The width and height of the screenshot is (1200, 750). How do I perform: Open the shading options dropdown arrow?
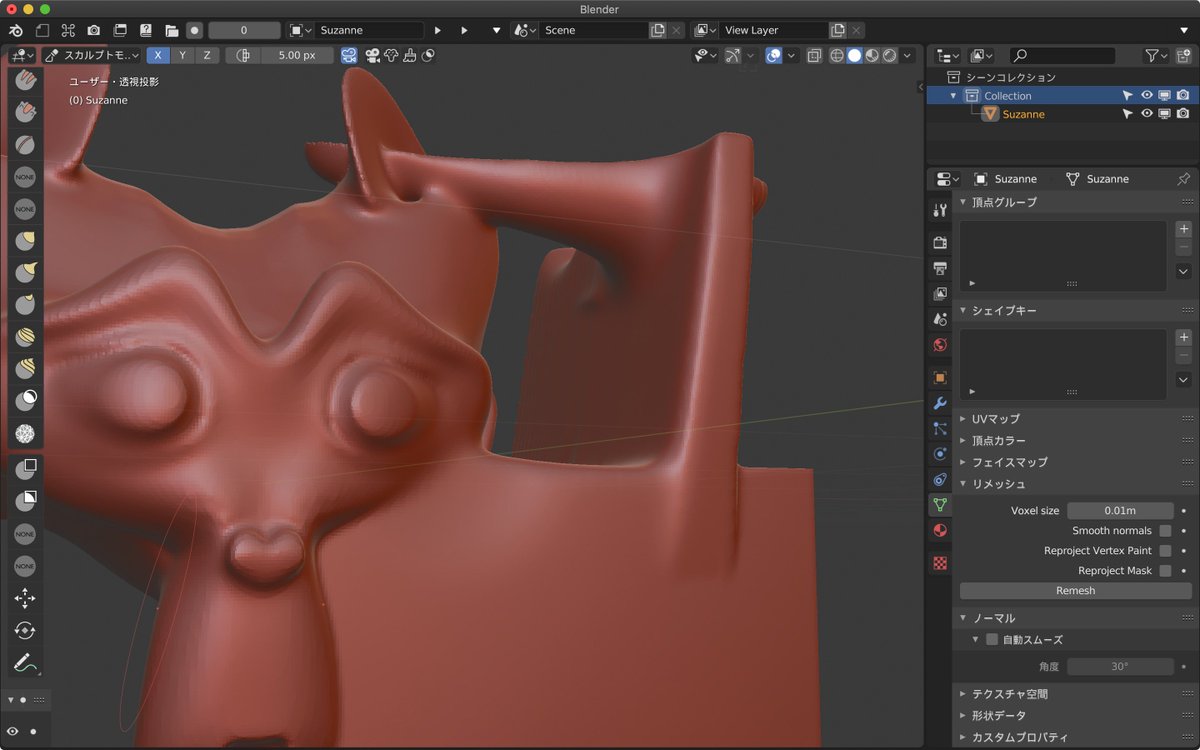[x=908, y=55]
